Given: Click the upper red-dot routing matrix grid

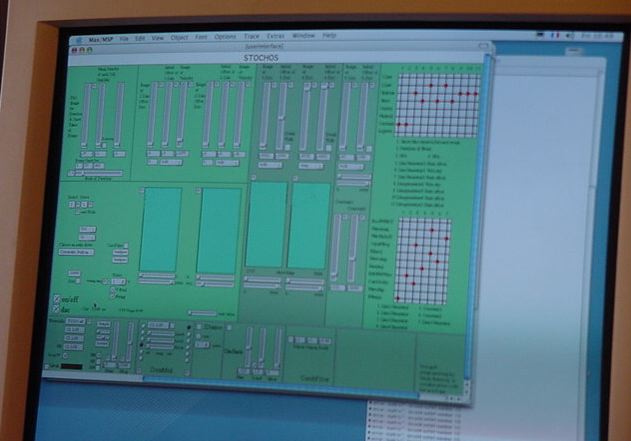Looking at the screenshot, I should click(438, 105).
